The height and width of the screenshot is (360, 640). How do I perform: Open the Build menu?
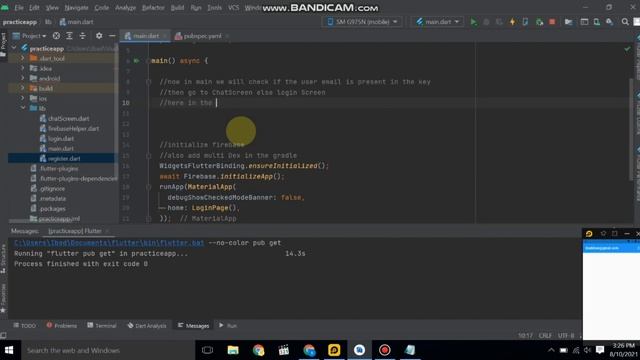pyautogui.click(x=177, y=8)
